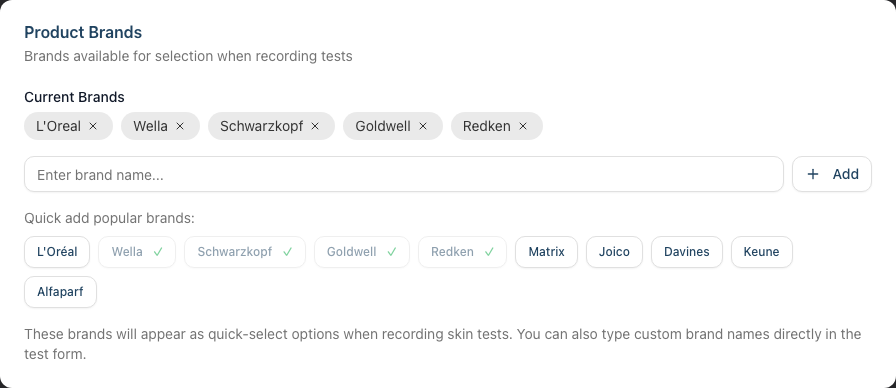Select the Redken chip in Current Brands
This screenshot has height=388, width=896.
point(497,126)
